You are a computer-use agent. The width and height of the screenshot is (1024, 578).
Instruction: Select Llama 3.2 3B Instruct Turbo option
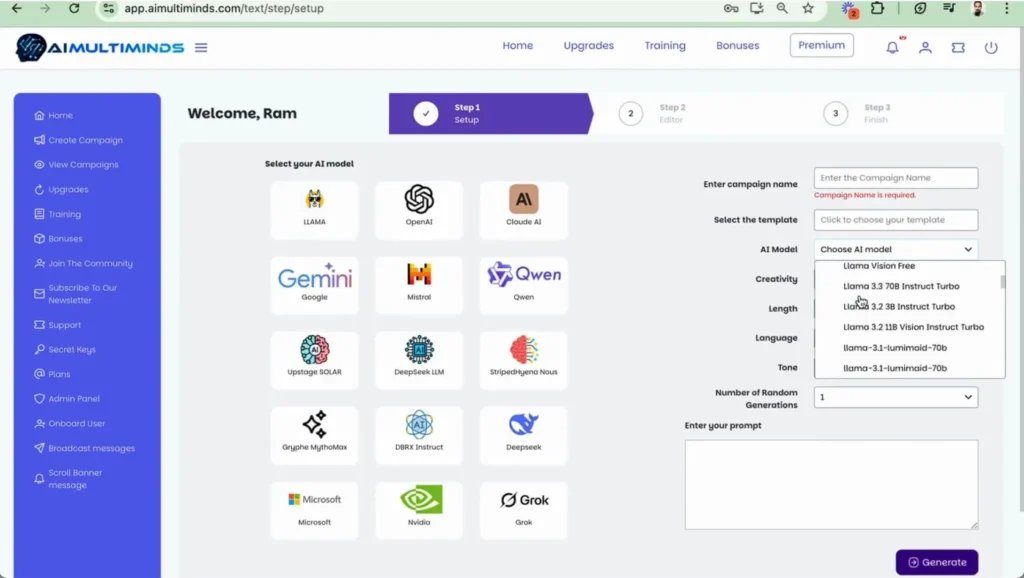pos(899,306)
